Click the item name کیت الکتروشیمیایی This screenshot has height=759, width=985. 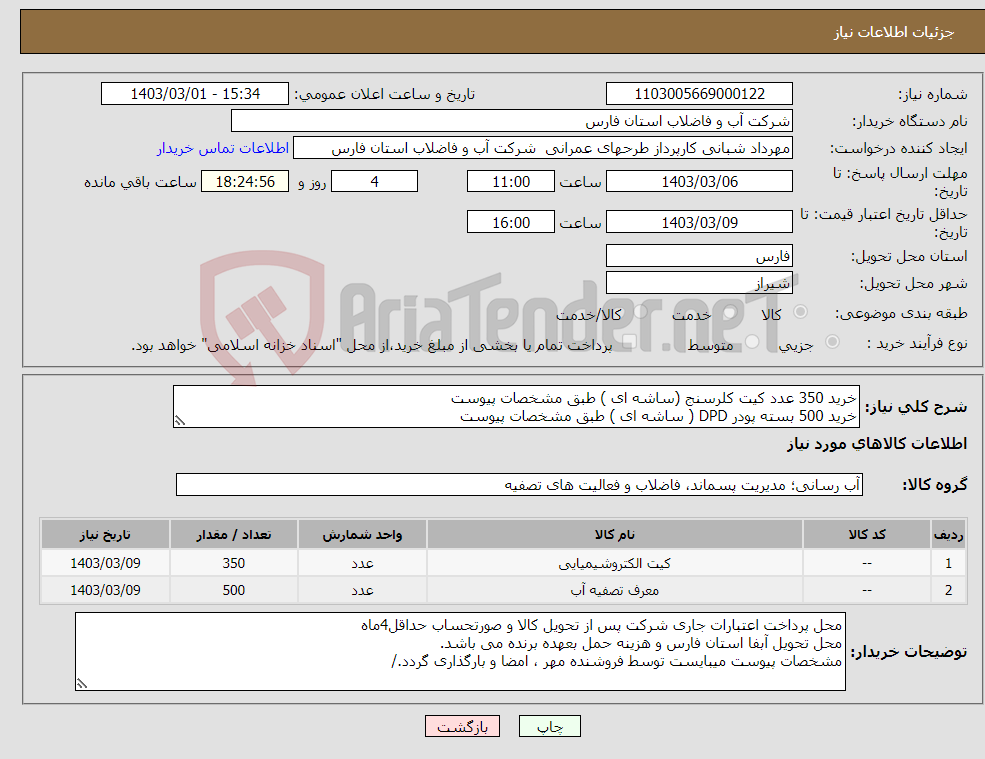pyautogui.click(x=614, y=564)
